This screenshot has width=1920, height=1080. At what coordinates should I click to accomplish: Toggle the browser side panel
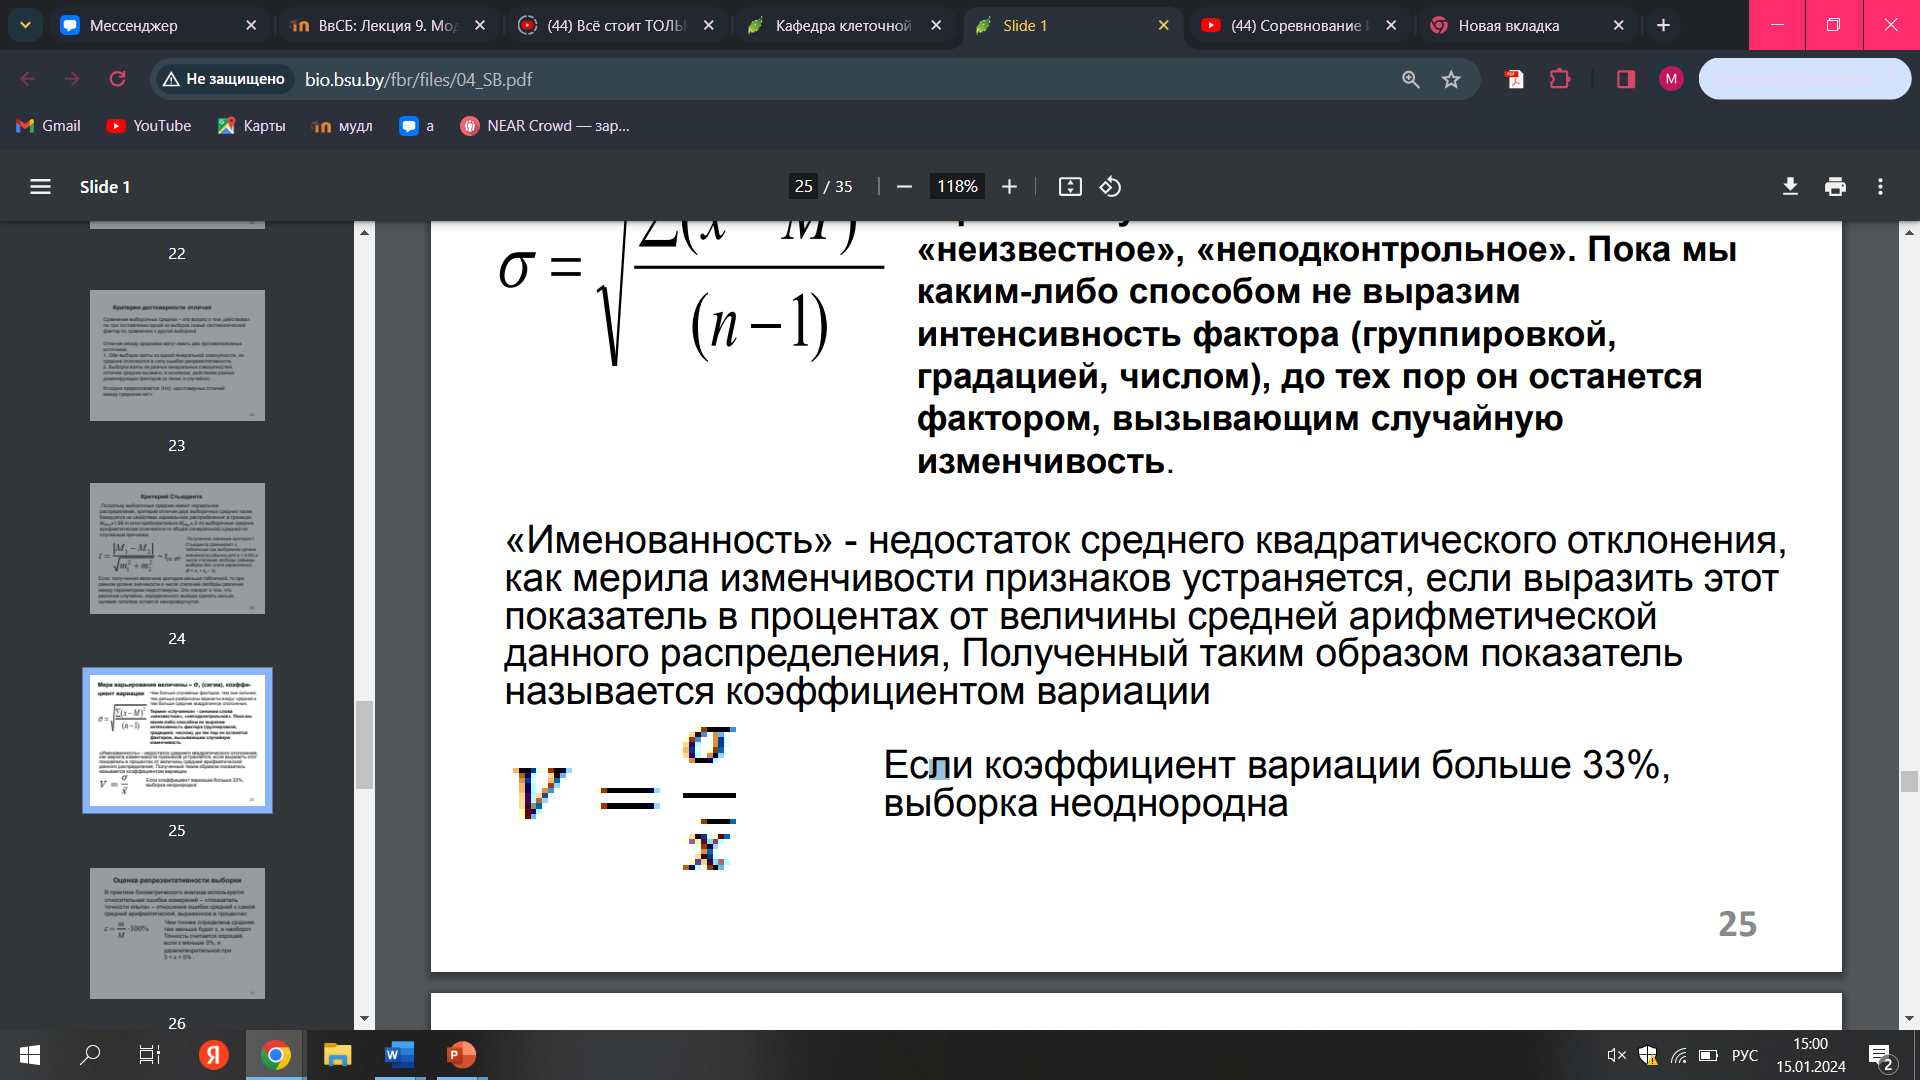tap(1625, 79)
